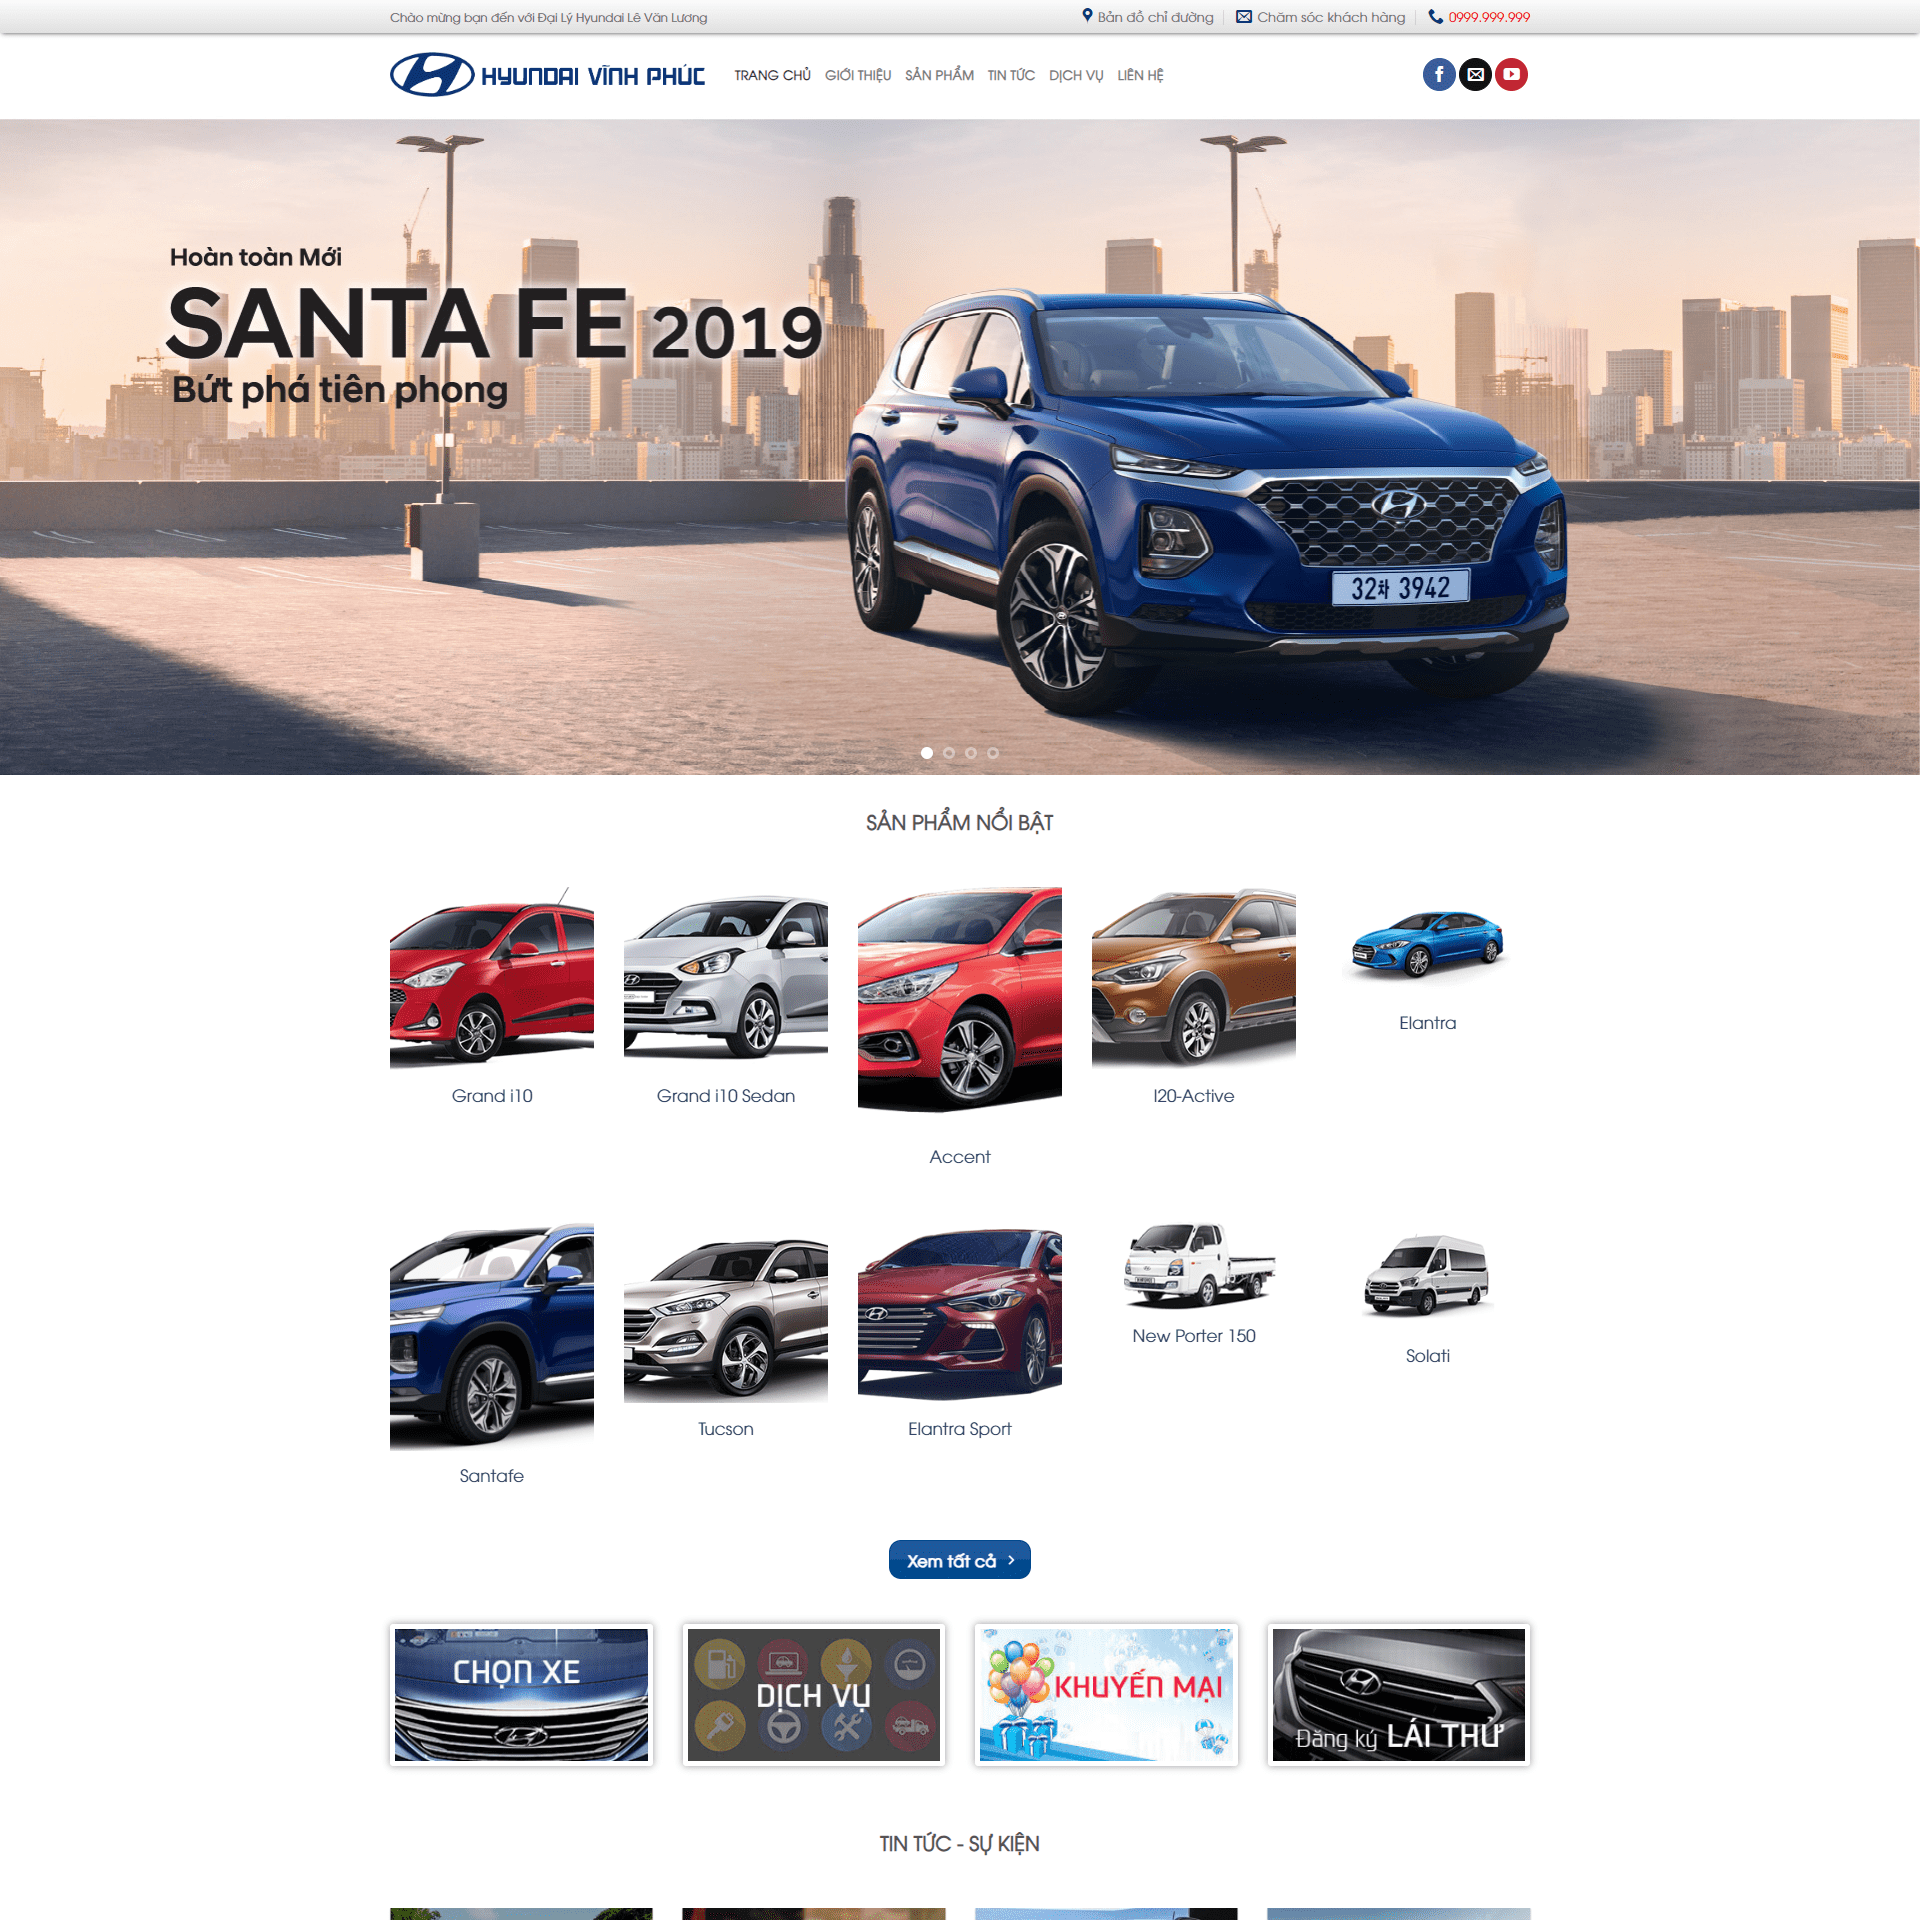
Task: Click the New Porter 150 product name
Action: click(1194, 1336)
